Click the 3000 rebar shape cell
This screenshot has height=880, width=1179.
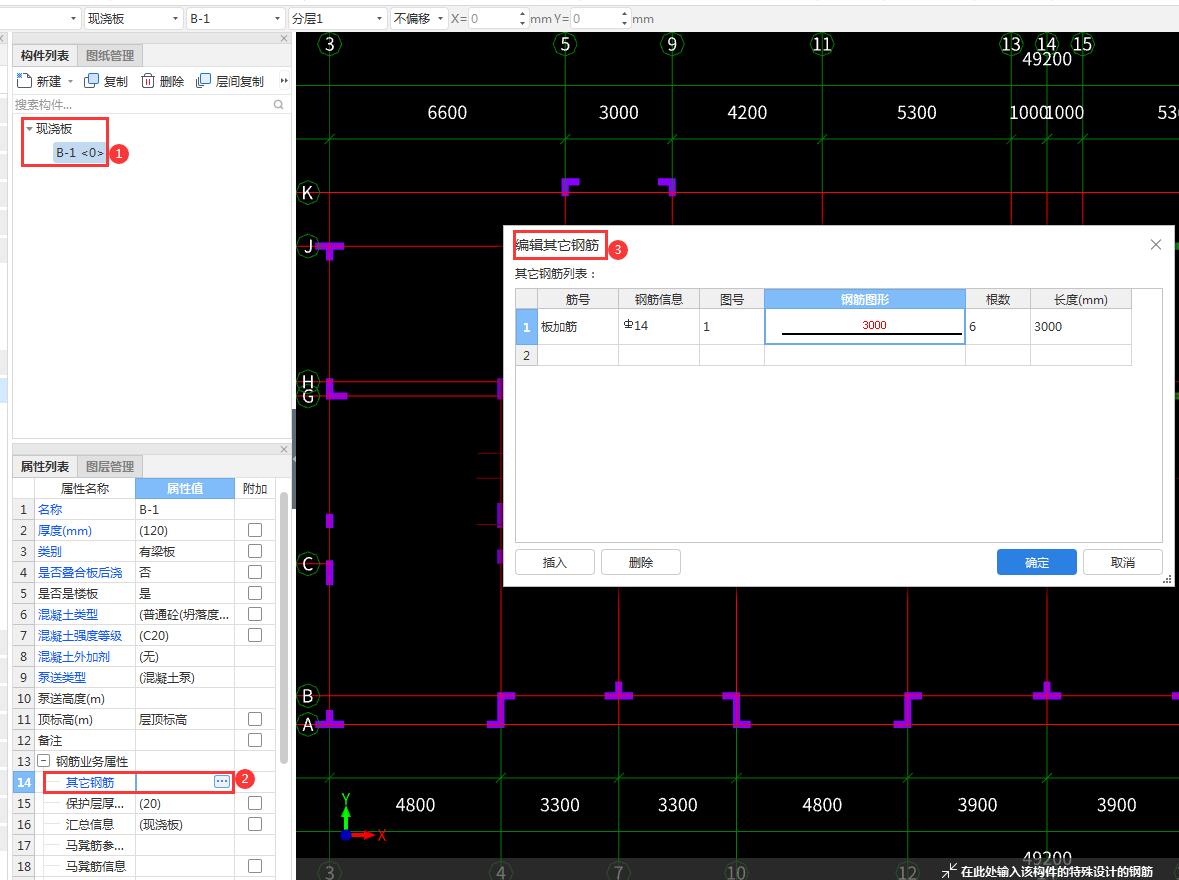tap(865, 326)
